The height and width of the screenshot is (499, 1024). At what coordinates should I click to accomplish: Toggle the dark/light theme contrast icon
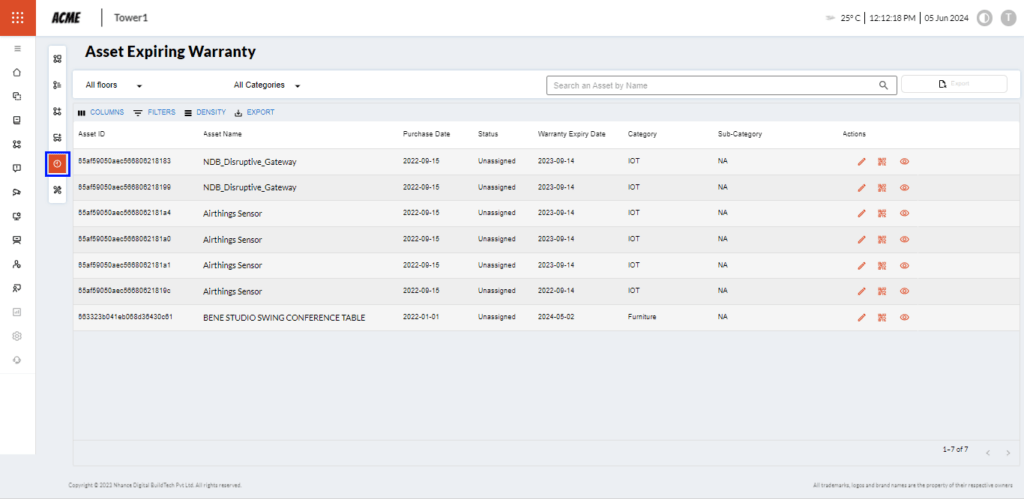[983, 18]
